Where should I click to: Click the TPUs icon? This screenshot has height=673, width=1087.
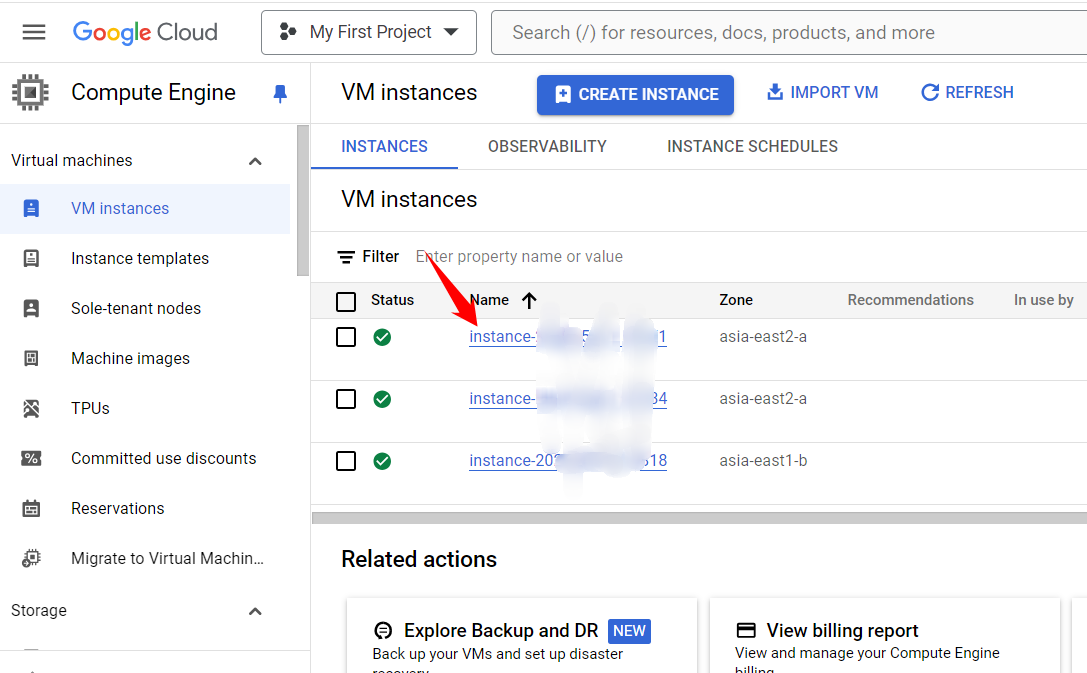pyautogui.click(x=31, y=408)
